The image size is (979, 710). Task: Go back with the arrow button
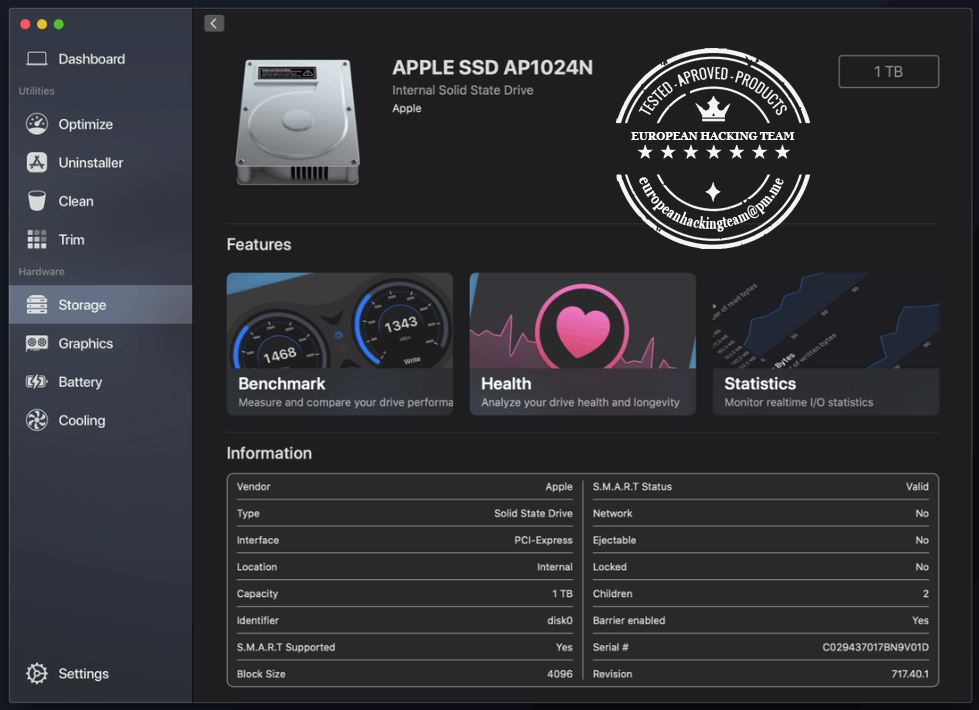[213, 22]
